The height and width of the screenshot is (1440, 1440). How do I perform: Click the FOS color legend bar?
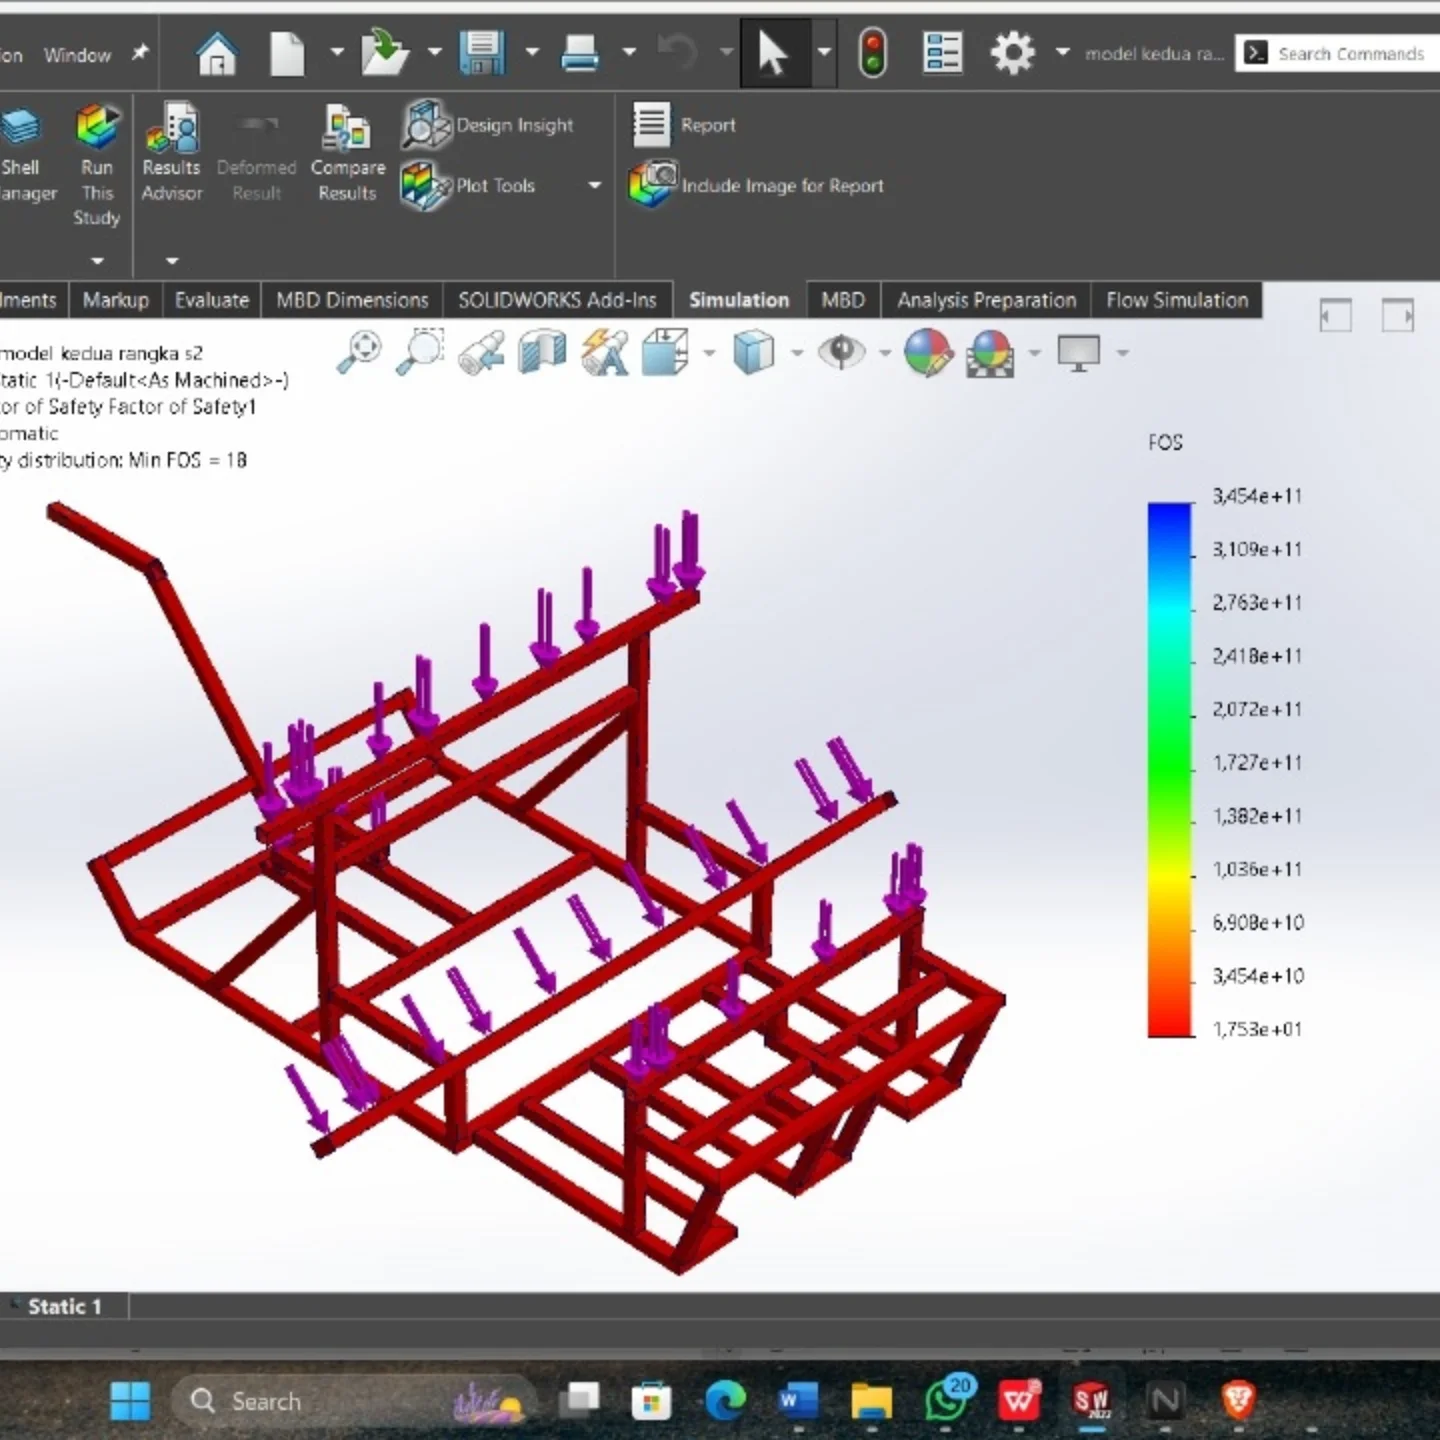point(1169,769)
